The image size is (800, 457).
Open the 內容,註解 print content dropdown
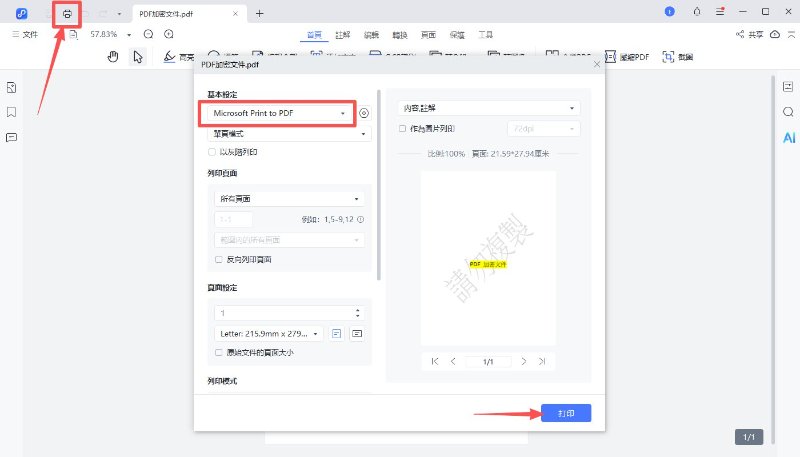(488, 108)
